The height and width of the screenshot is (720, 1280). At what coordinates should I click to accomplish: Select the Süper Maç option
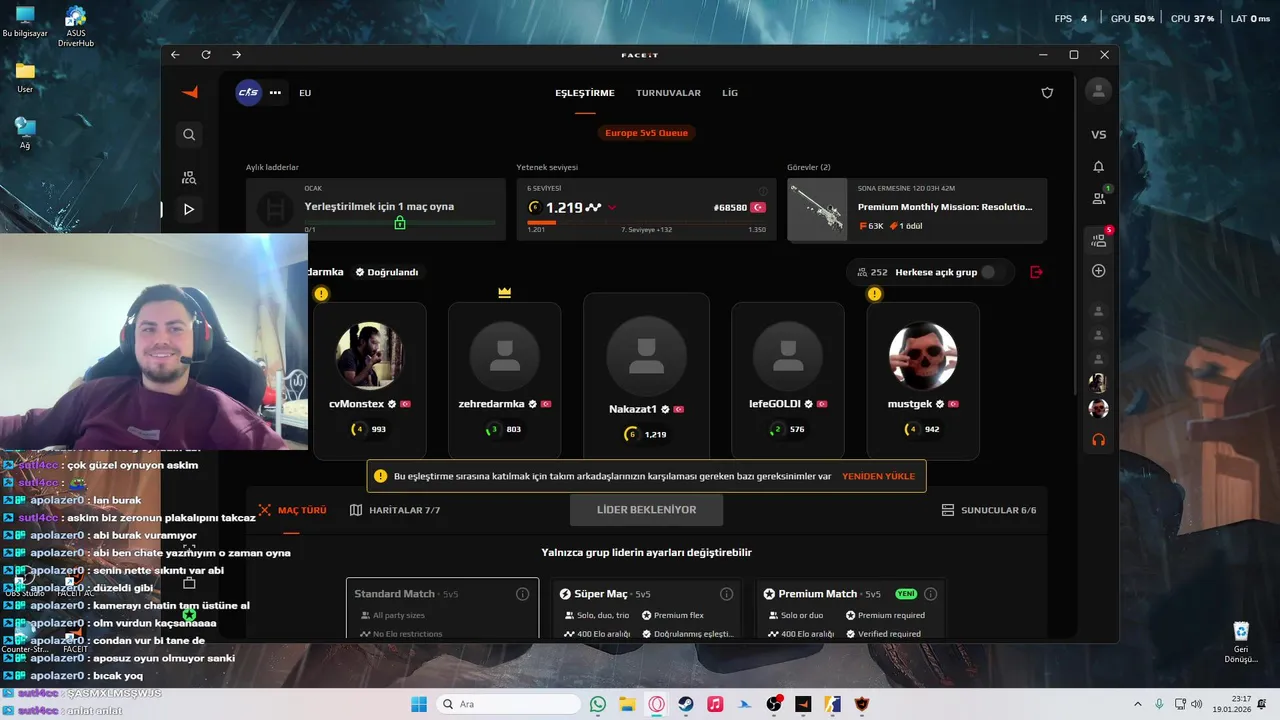646,609
